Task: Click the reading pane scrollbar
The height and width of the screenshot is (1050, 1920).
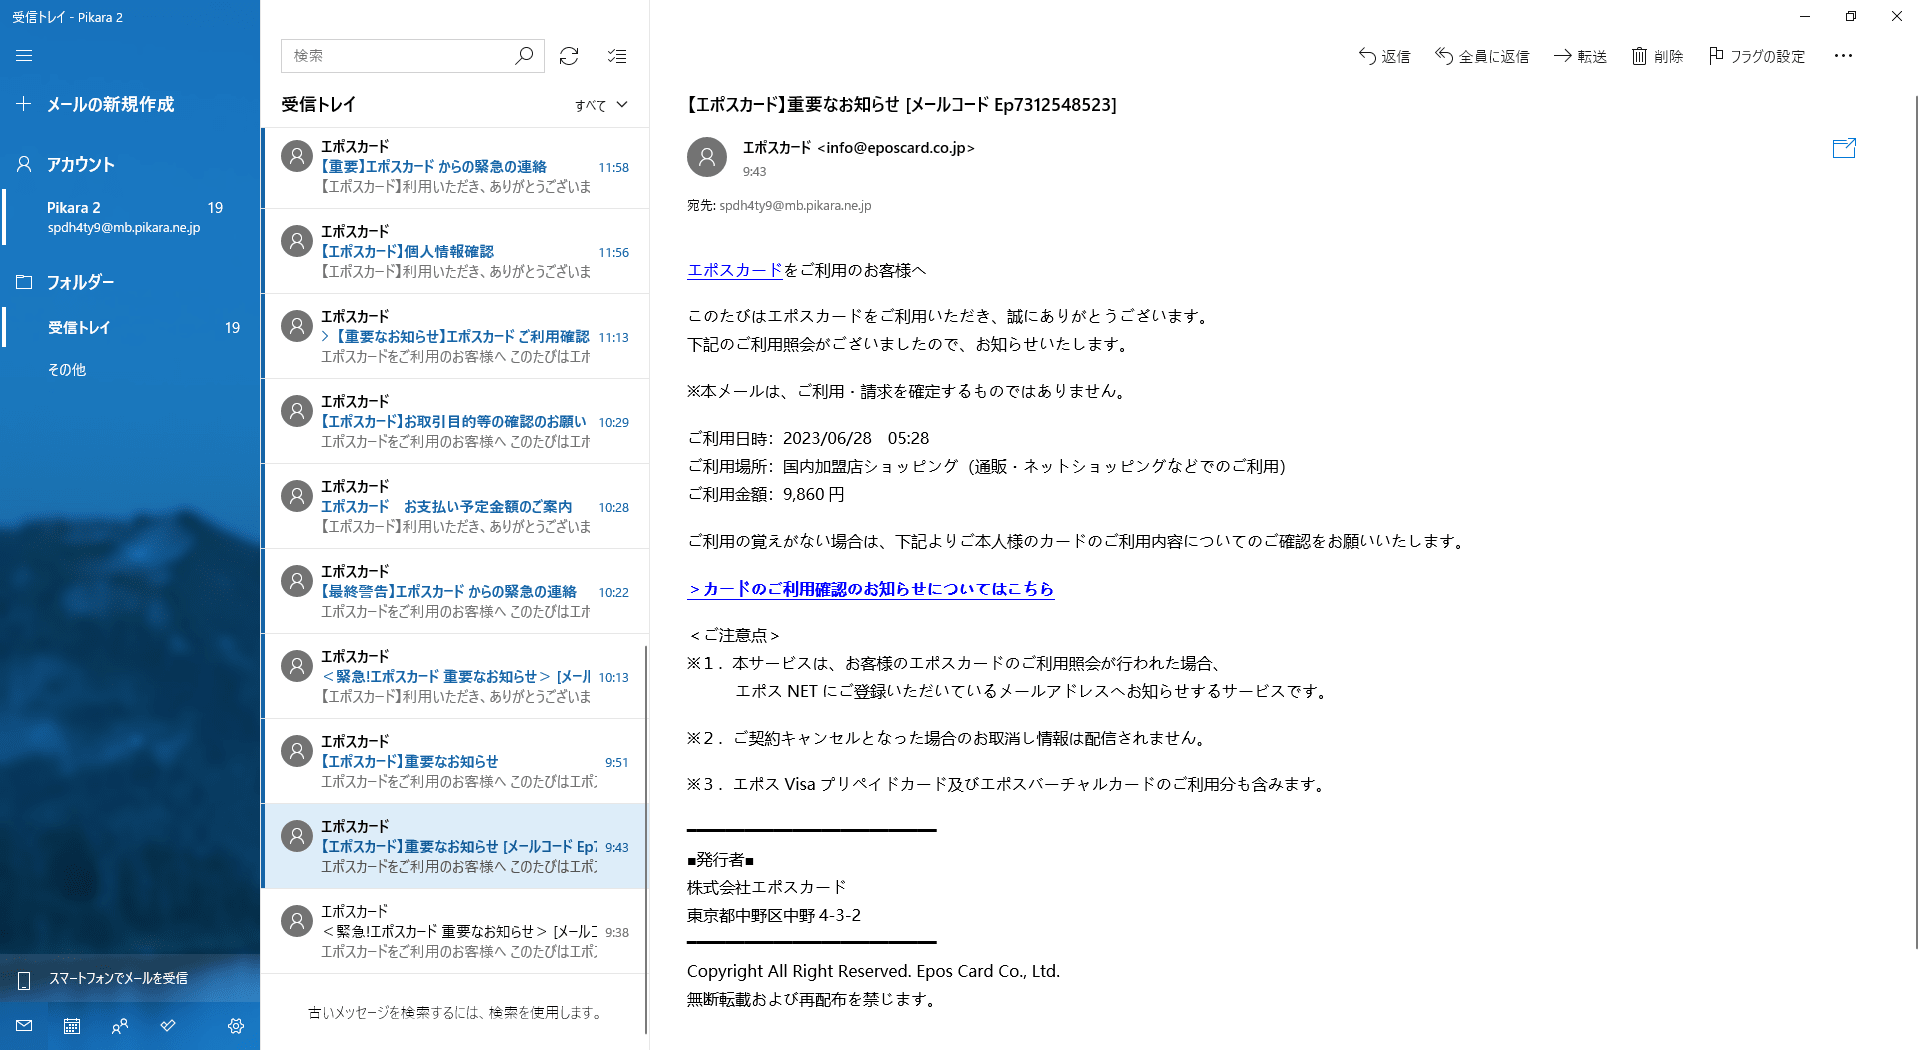Action: (1916, 520)
